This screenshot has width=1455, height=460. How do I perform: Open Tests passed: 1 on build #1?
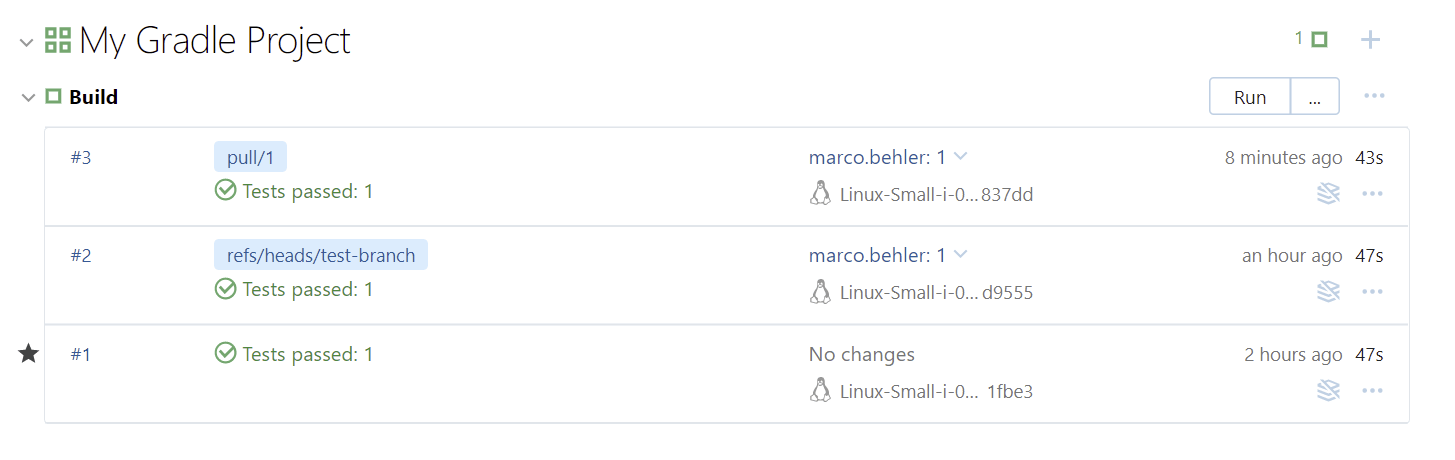(x=307, y=354)
